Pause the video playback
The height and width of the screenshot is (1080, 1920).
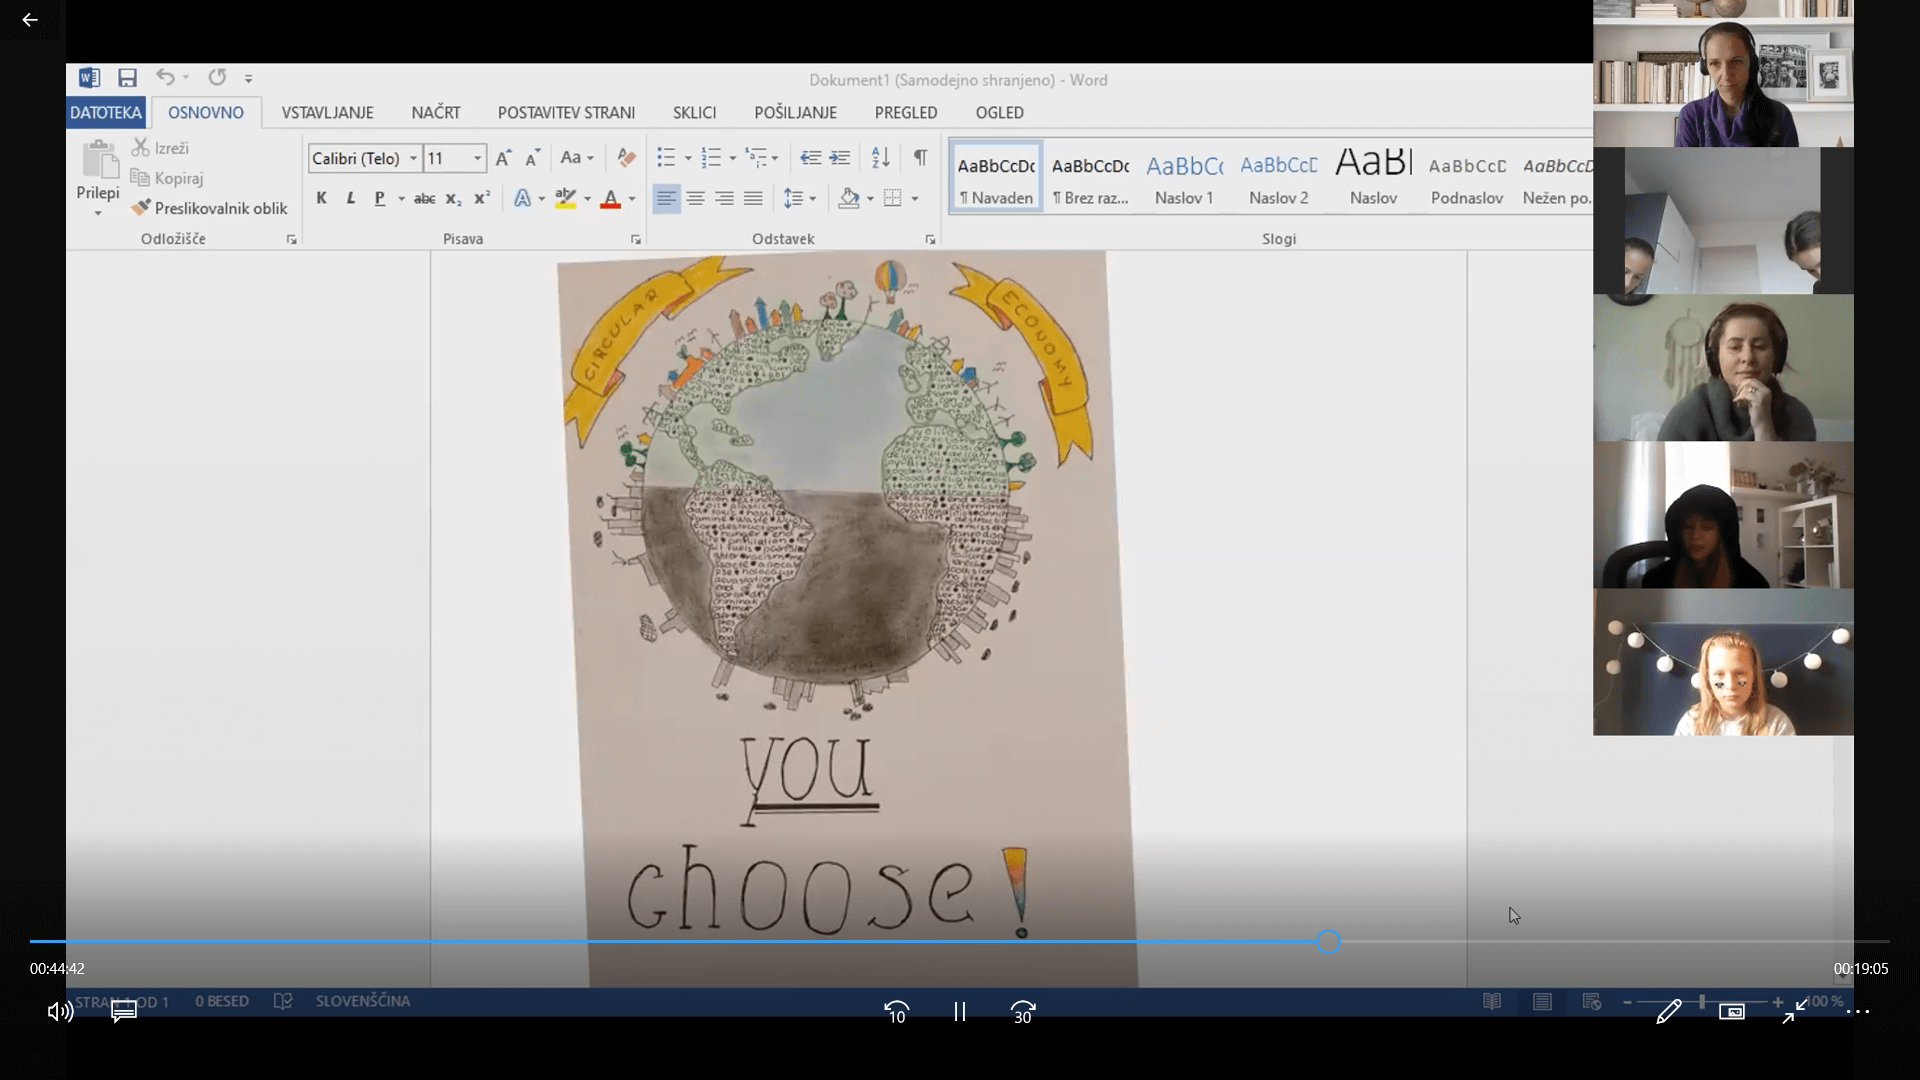click(x=960, y=1012)
